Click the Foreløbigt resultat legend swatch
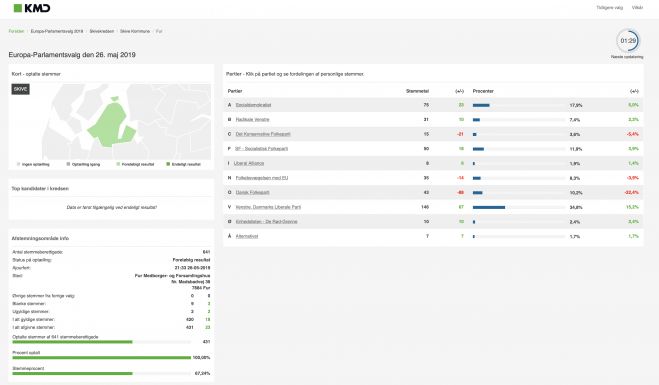 (118, 164)
